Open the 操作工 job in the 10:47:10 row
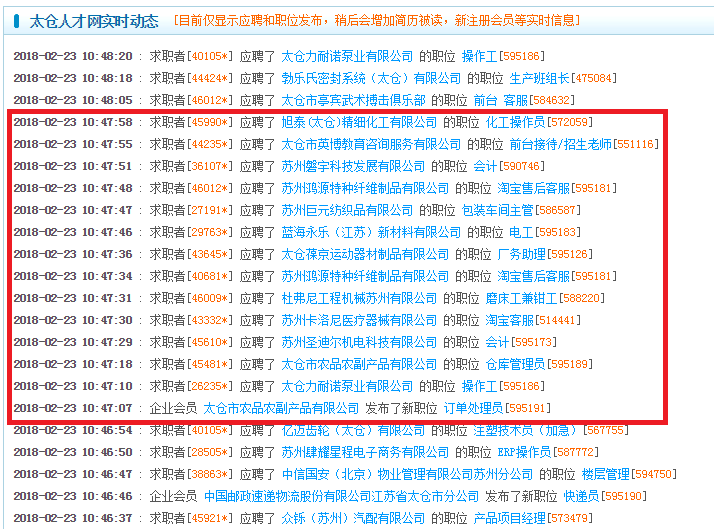714x529 pixels. (479, 386)
